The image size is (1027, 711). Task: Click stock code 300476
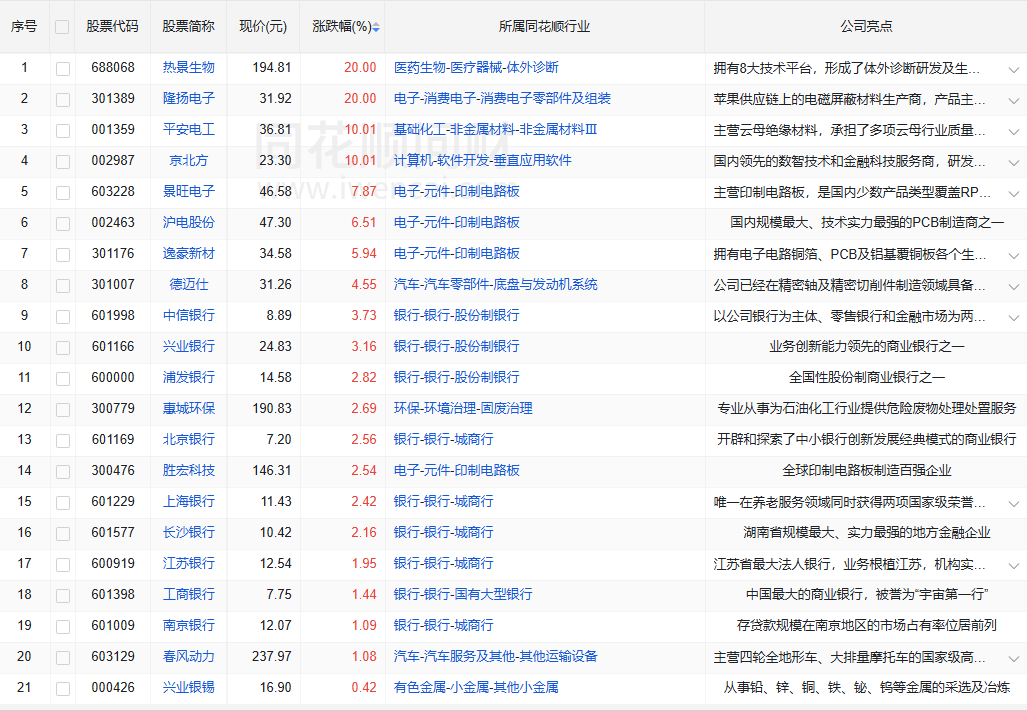(113, 471)
